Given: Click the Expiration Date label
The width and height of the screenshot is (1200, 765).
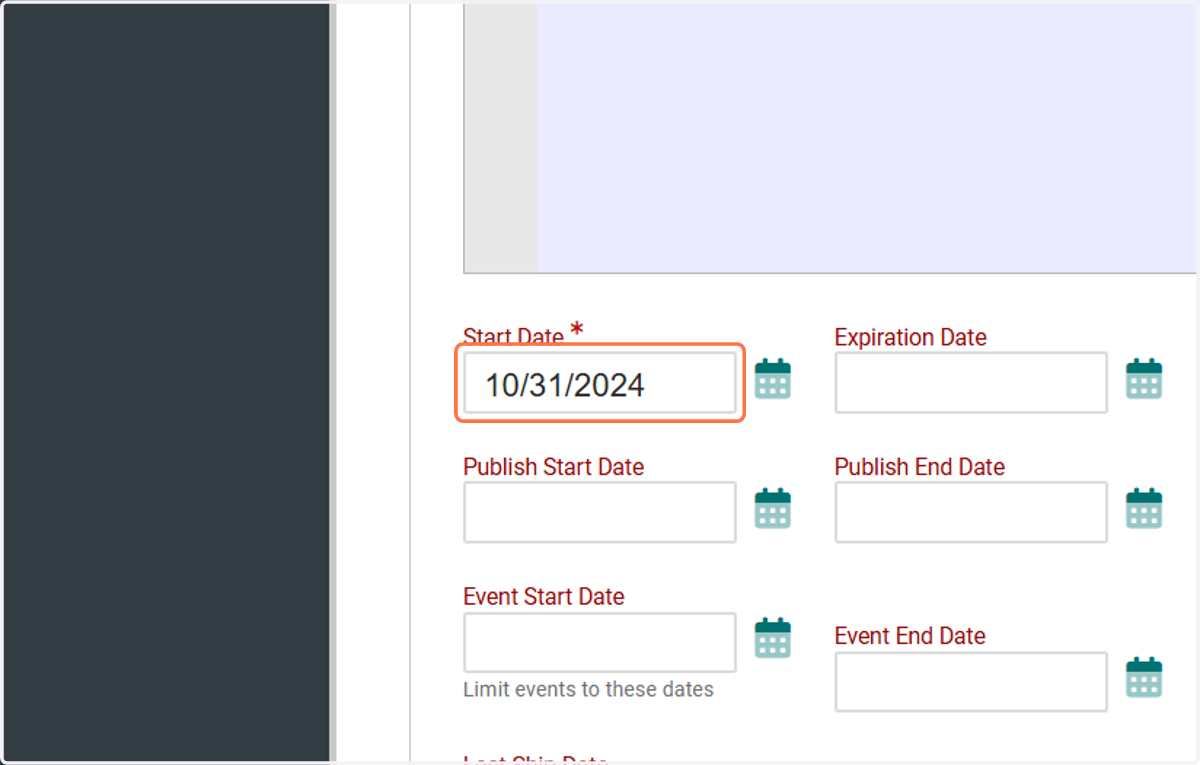Looking at the screenshot, I should coord(911,337).
